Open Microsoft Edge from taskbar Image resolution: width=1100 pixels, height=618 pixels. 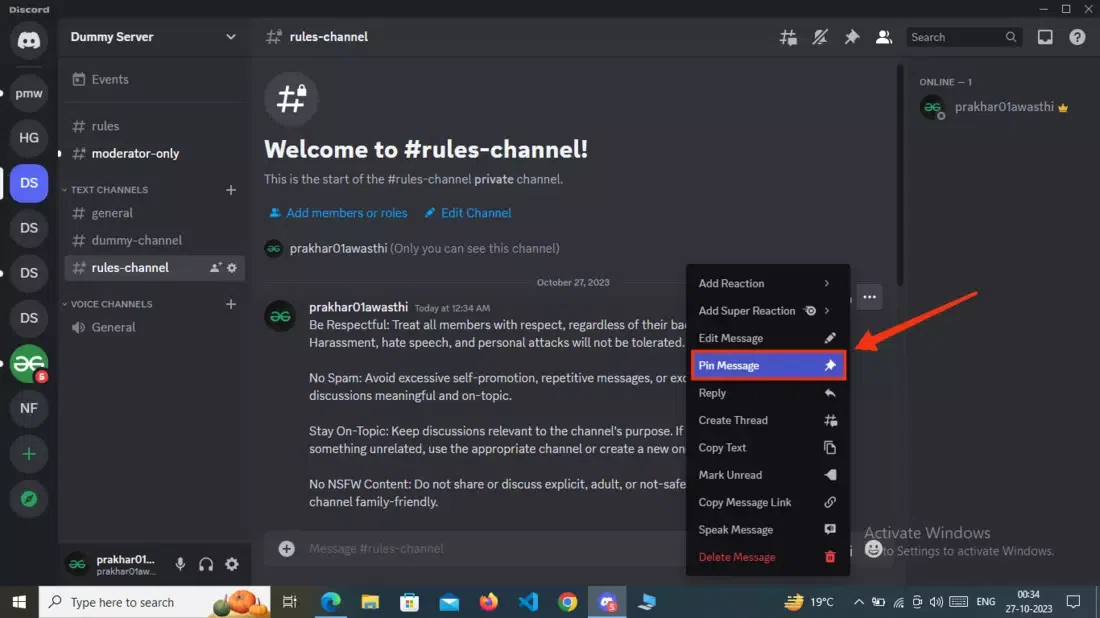330,602
